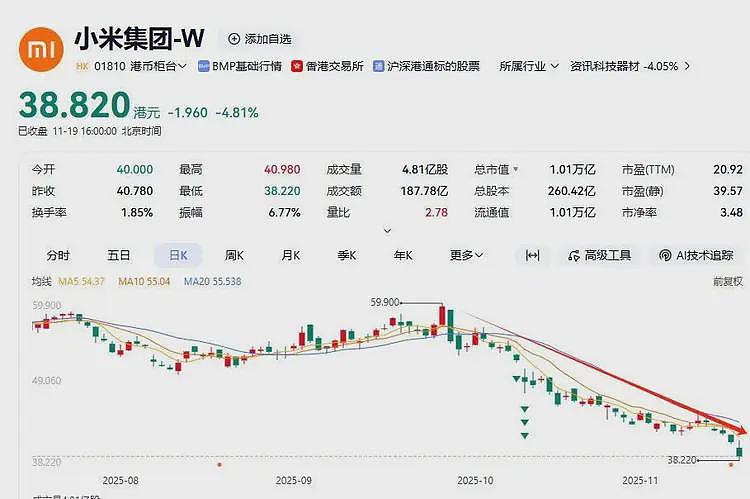This screenshot has height=499, width=750.
Task: Click the Xiaomi MI logo
Action: (41, 49)
